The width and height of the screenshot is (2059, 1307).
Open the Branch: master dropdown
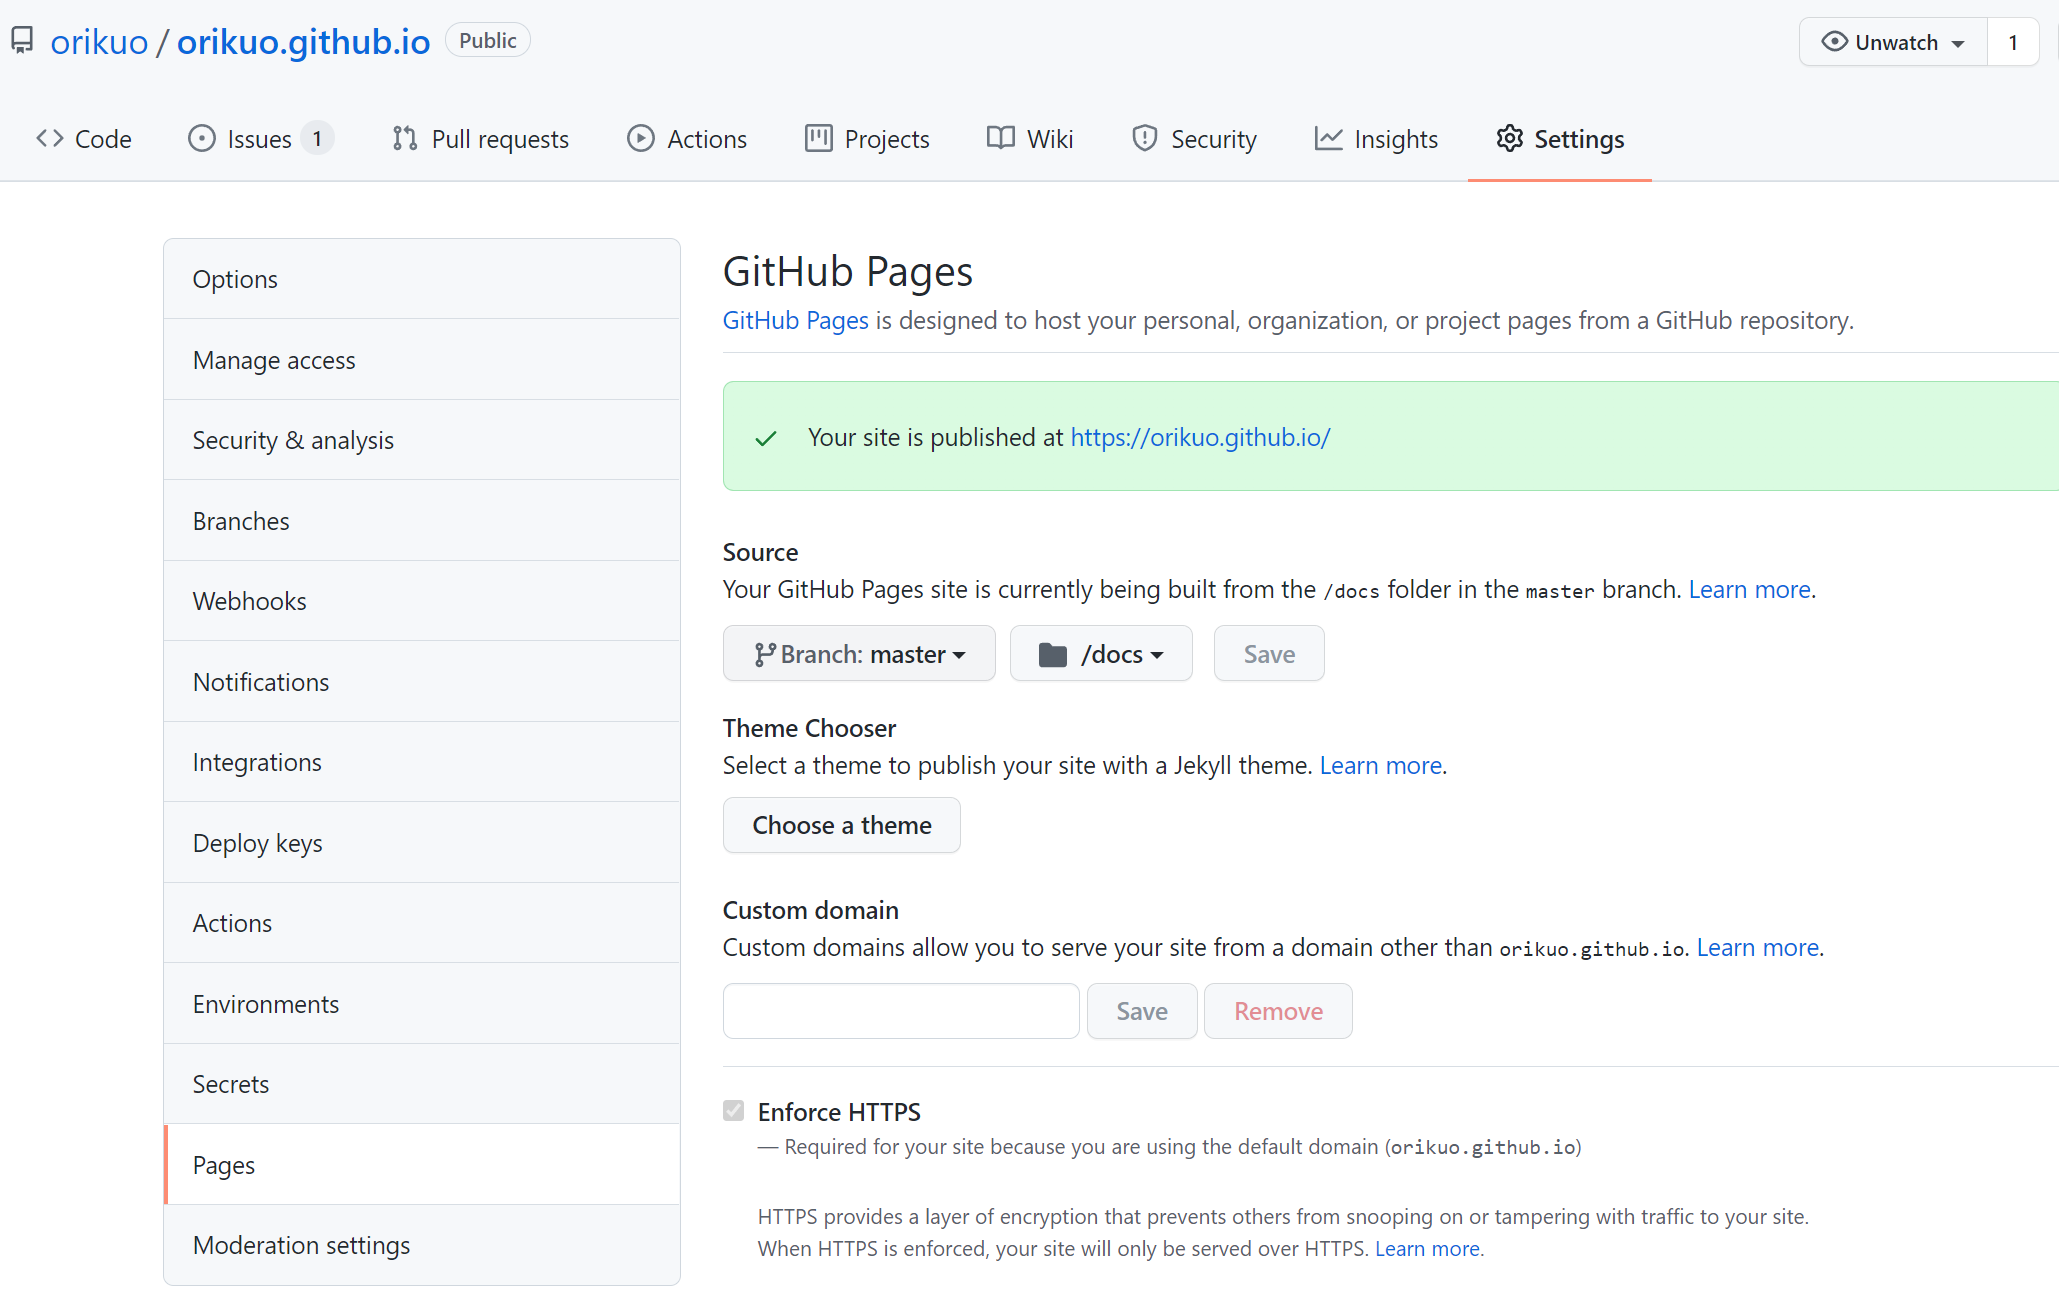point(858,653)
